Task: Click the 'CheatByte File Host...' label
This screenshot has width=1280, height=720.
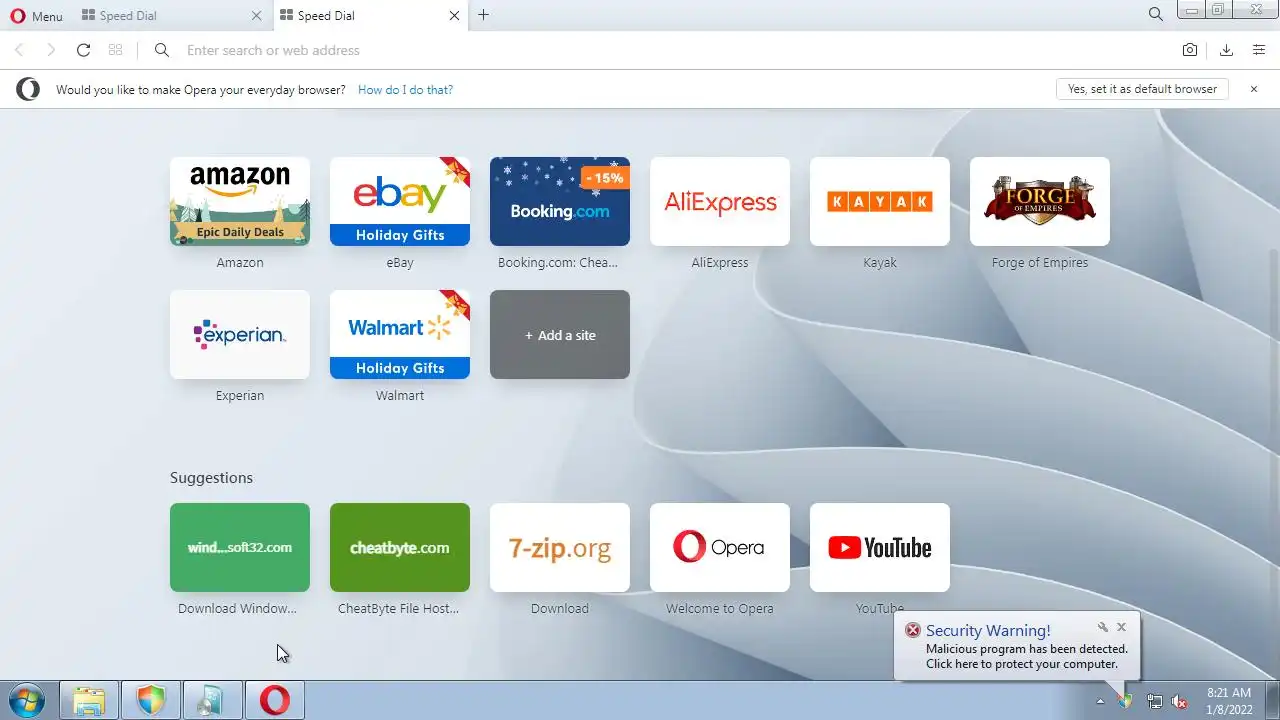Action: point(398,608)
